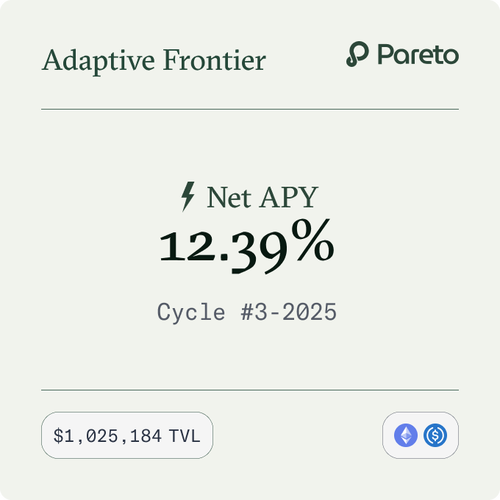Click the letter N in Net APY
This screenshot has width=500, height=500.
tap(217, 197)
